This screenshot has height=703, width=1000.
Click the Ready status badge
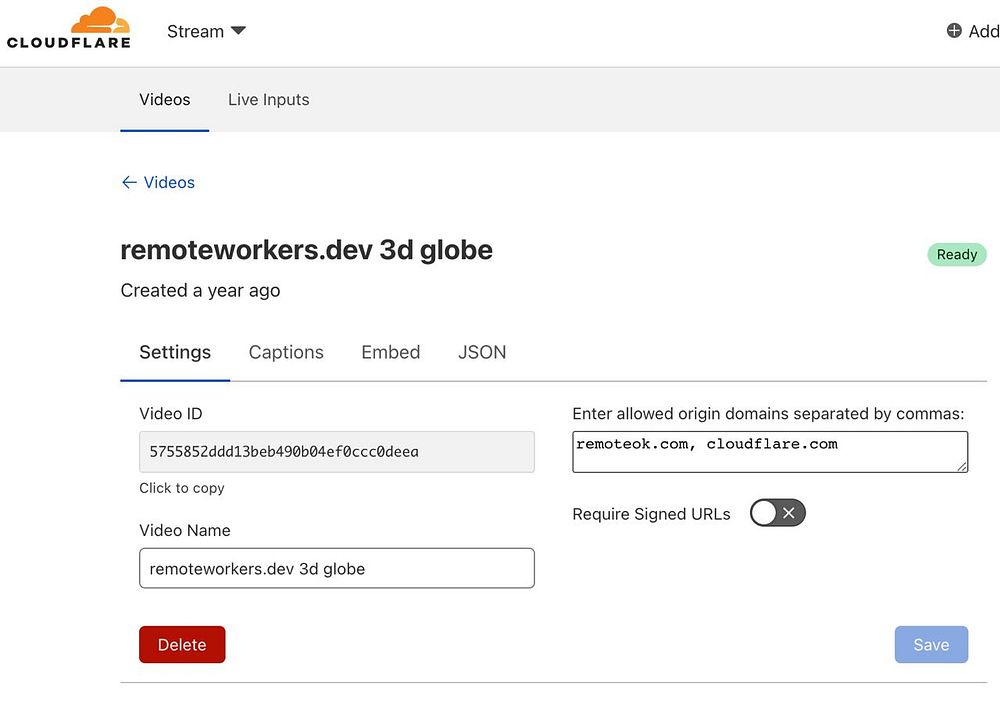(957, 255)
